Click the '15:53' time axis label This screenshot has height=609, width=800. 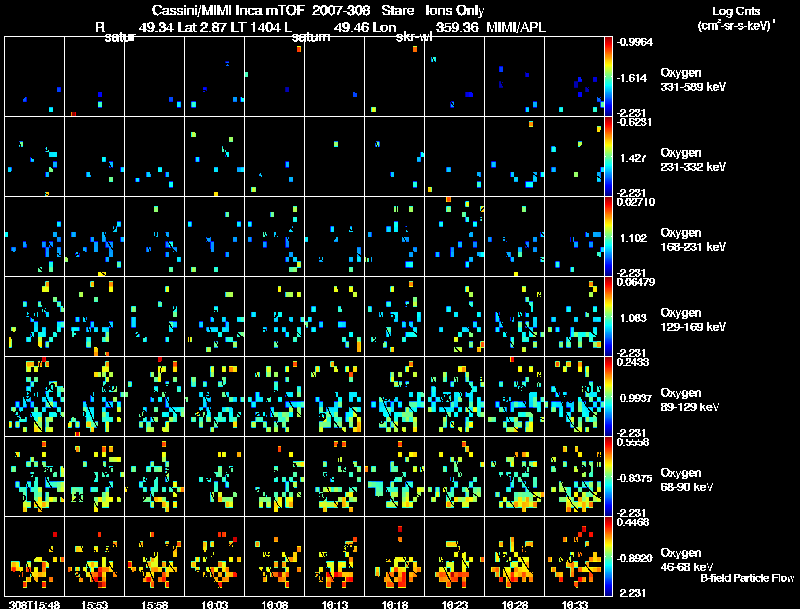point(94,604)
